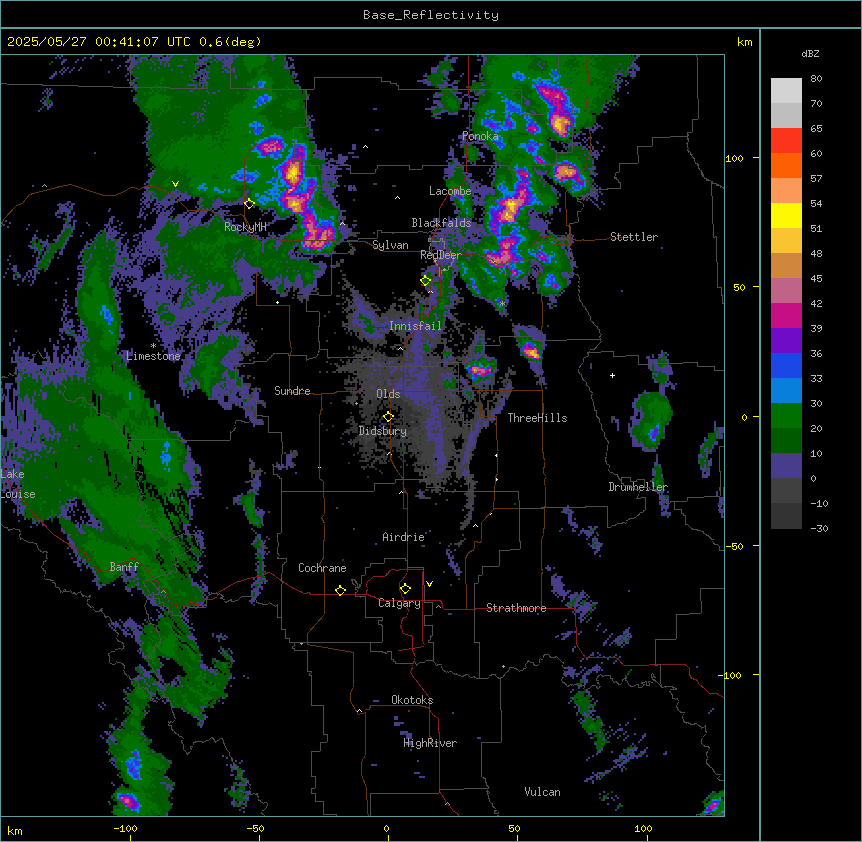
Task: Select the white plus marker east of ThreeHills
Action: 612,375
